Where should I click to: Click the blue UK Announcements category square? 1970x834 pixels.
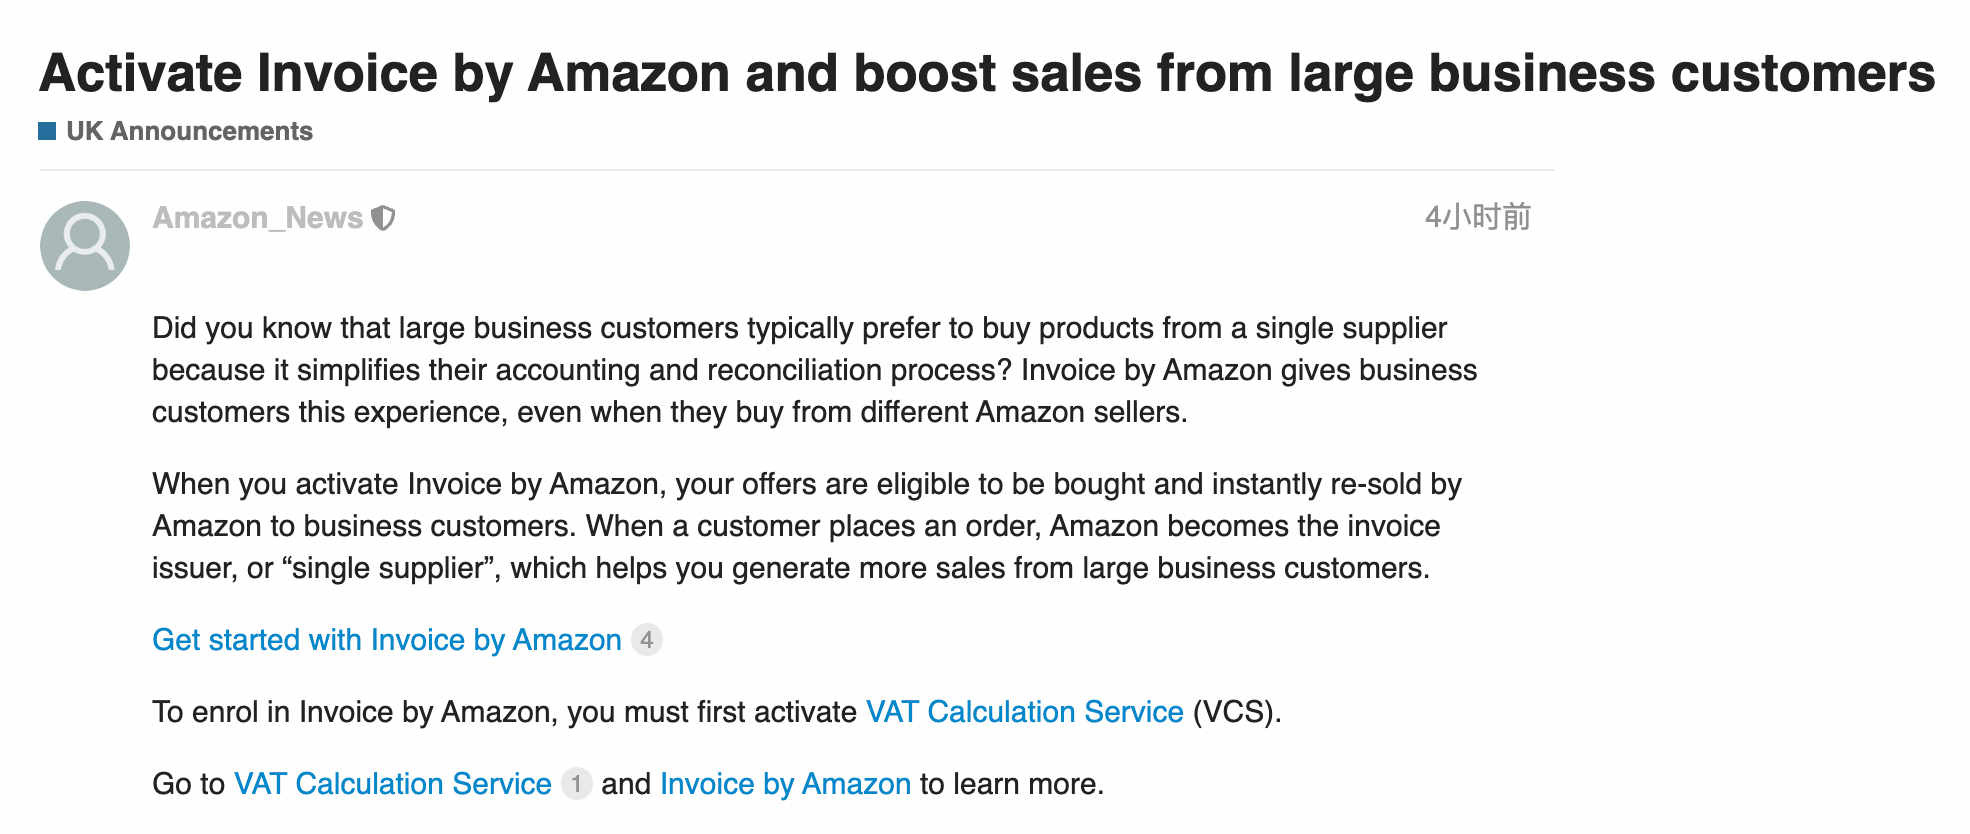pos(47,131)
